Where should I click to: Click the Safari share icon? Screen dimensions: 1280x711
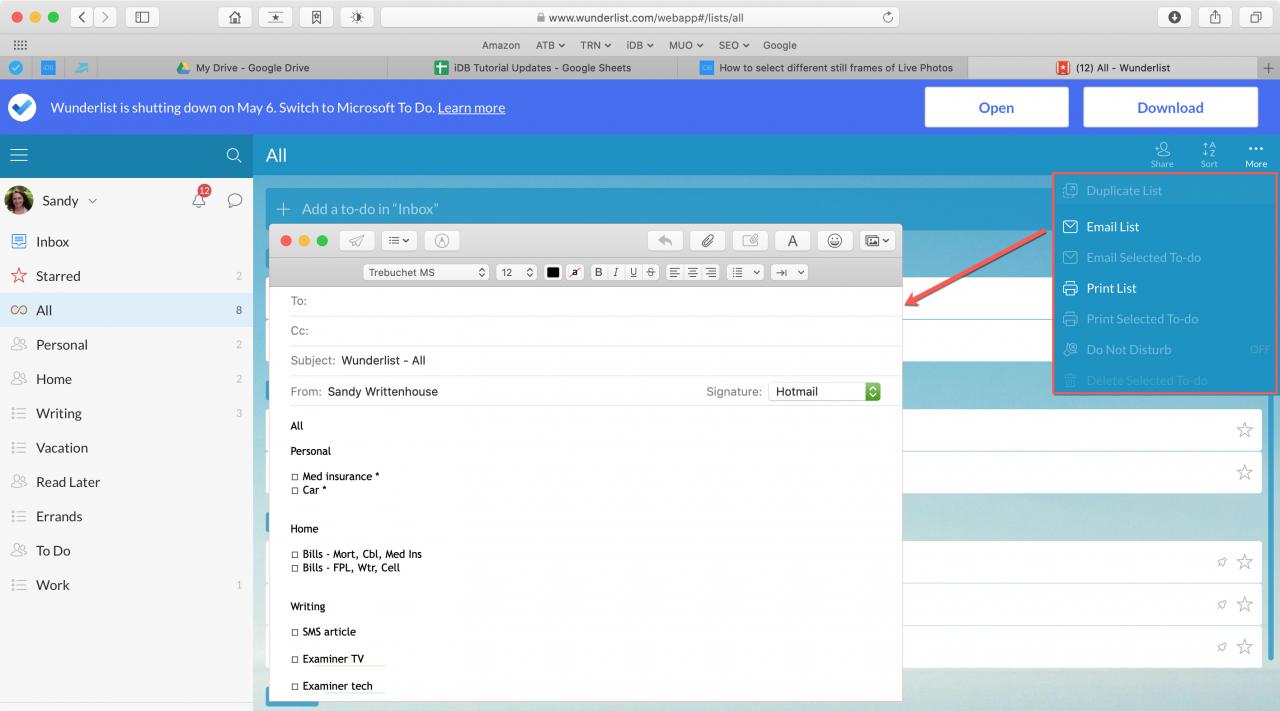(x=1216, y=17)
